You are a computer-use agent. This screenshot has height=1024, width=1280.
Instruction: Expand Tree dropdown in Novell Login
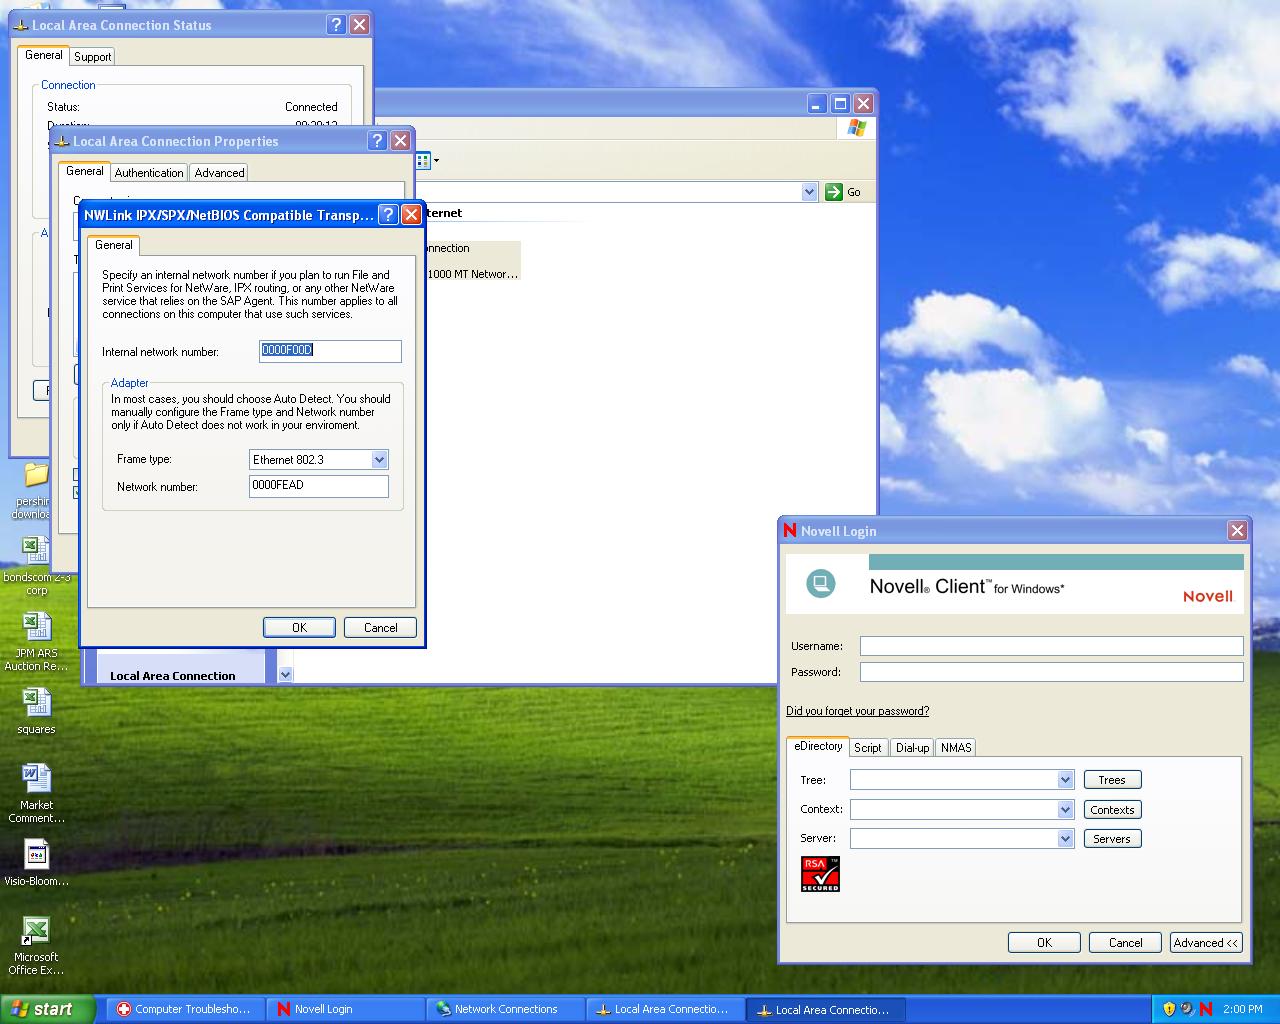(1065, 780)
